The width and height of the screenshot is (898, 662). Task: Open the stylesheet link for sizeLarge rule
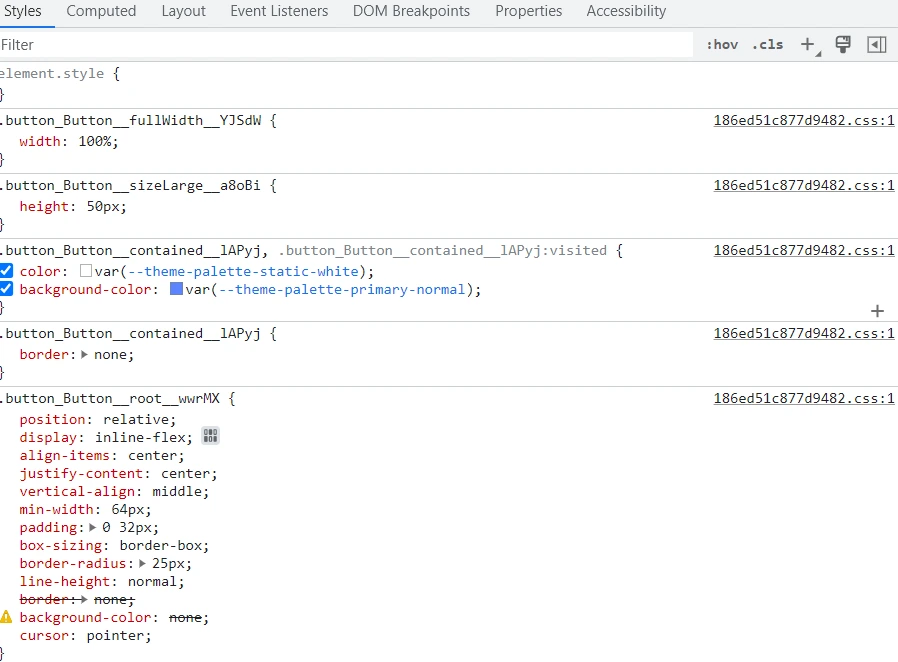[x=804, y=186]
